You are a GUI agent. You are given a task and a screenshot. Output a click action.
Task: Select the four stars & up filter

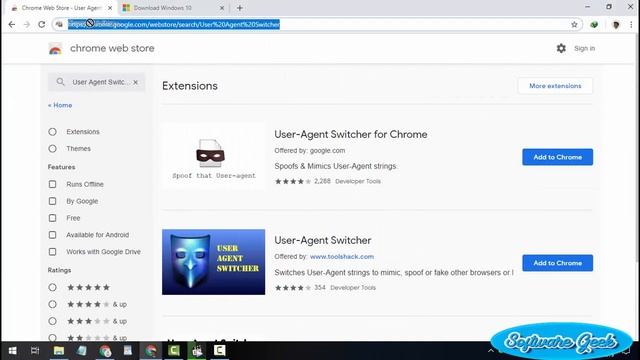52,304
